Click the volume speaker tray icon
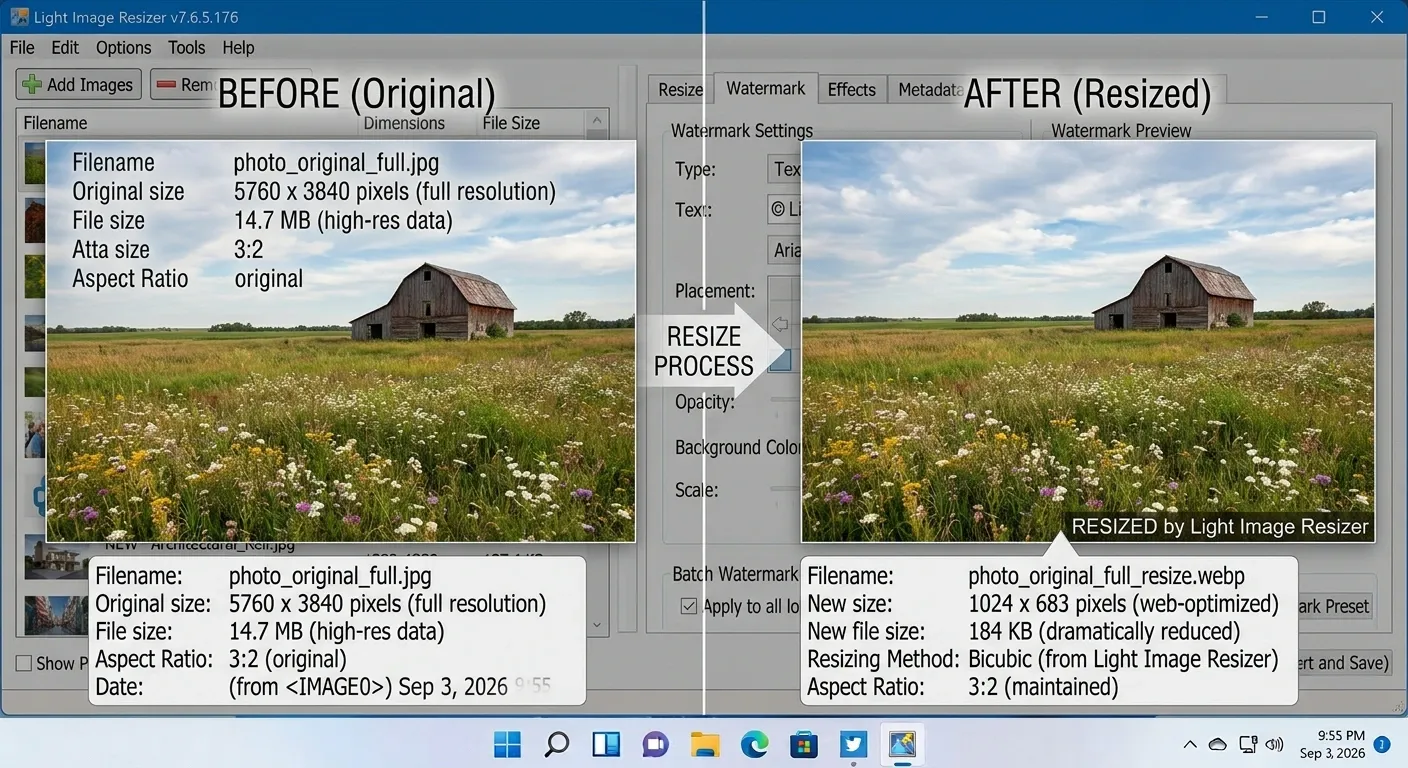The width and height of the screenshot is (1408, 768). point(1275,744)
